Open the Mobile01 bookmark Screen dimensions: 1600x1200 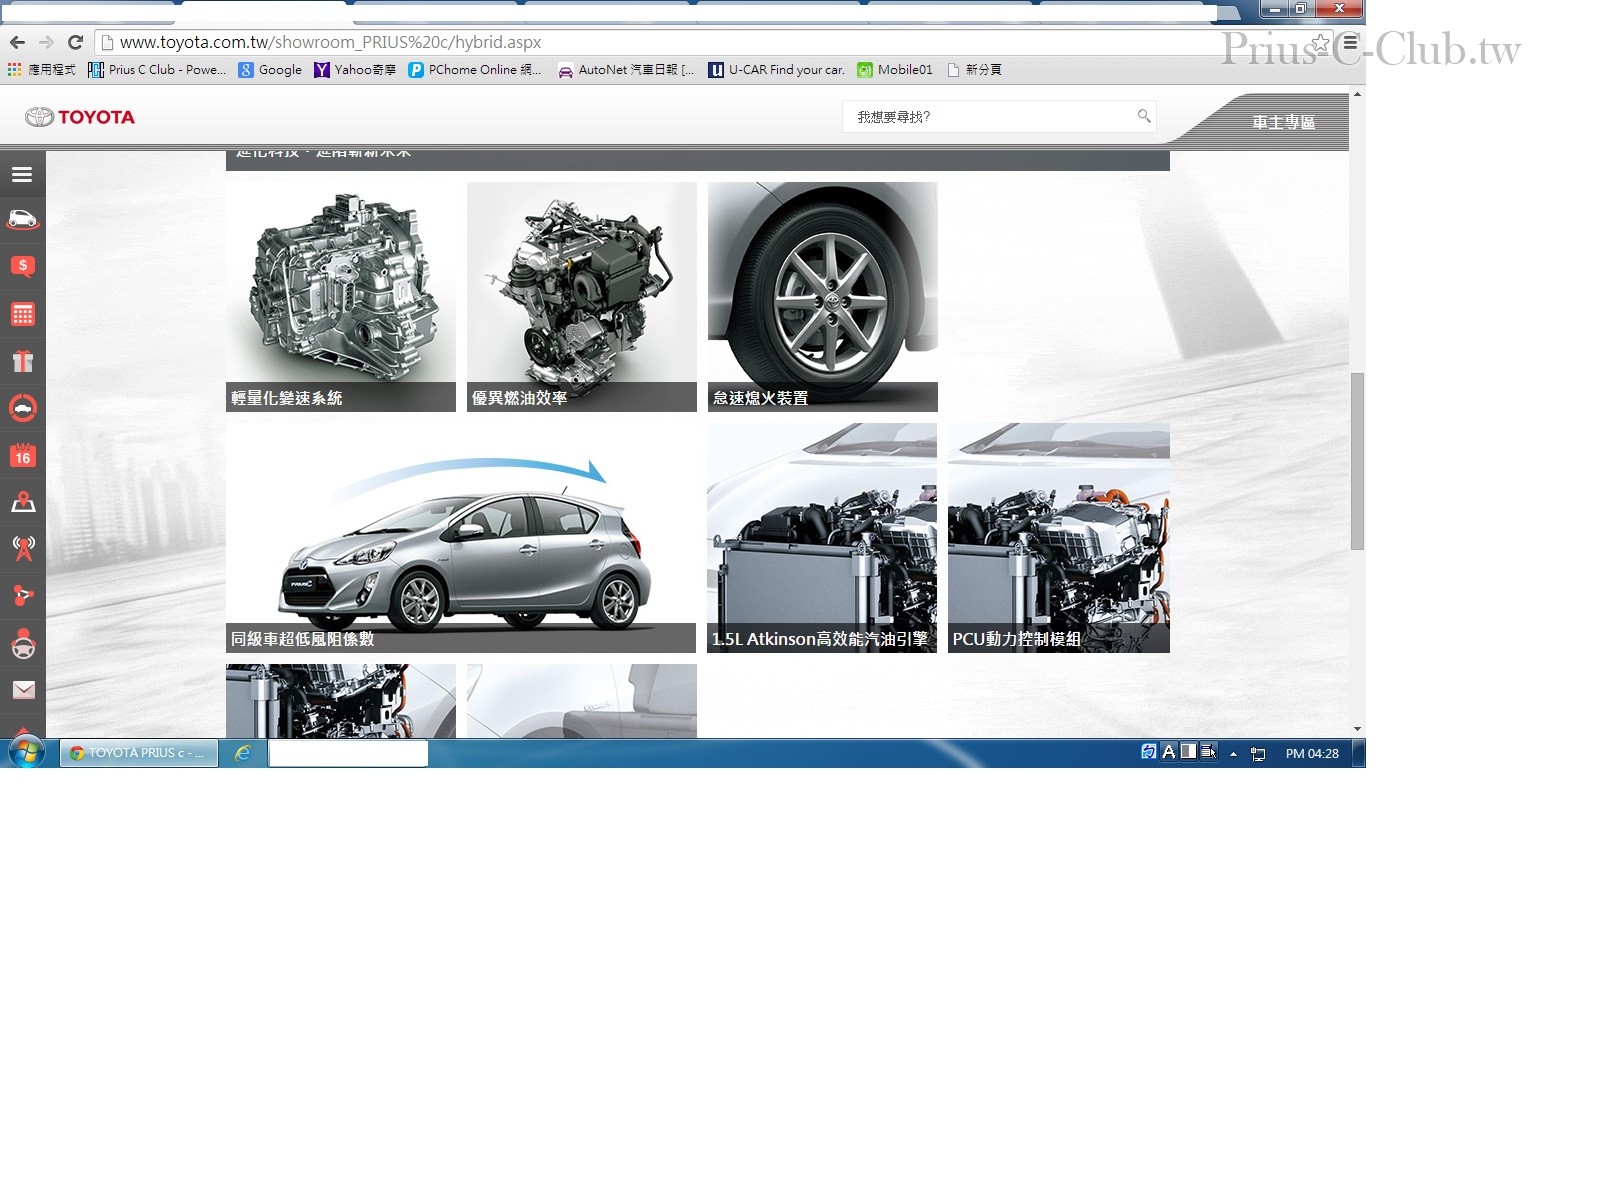[x=895, y=70]
